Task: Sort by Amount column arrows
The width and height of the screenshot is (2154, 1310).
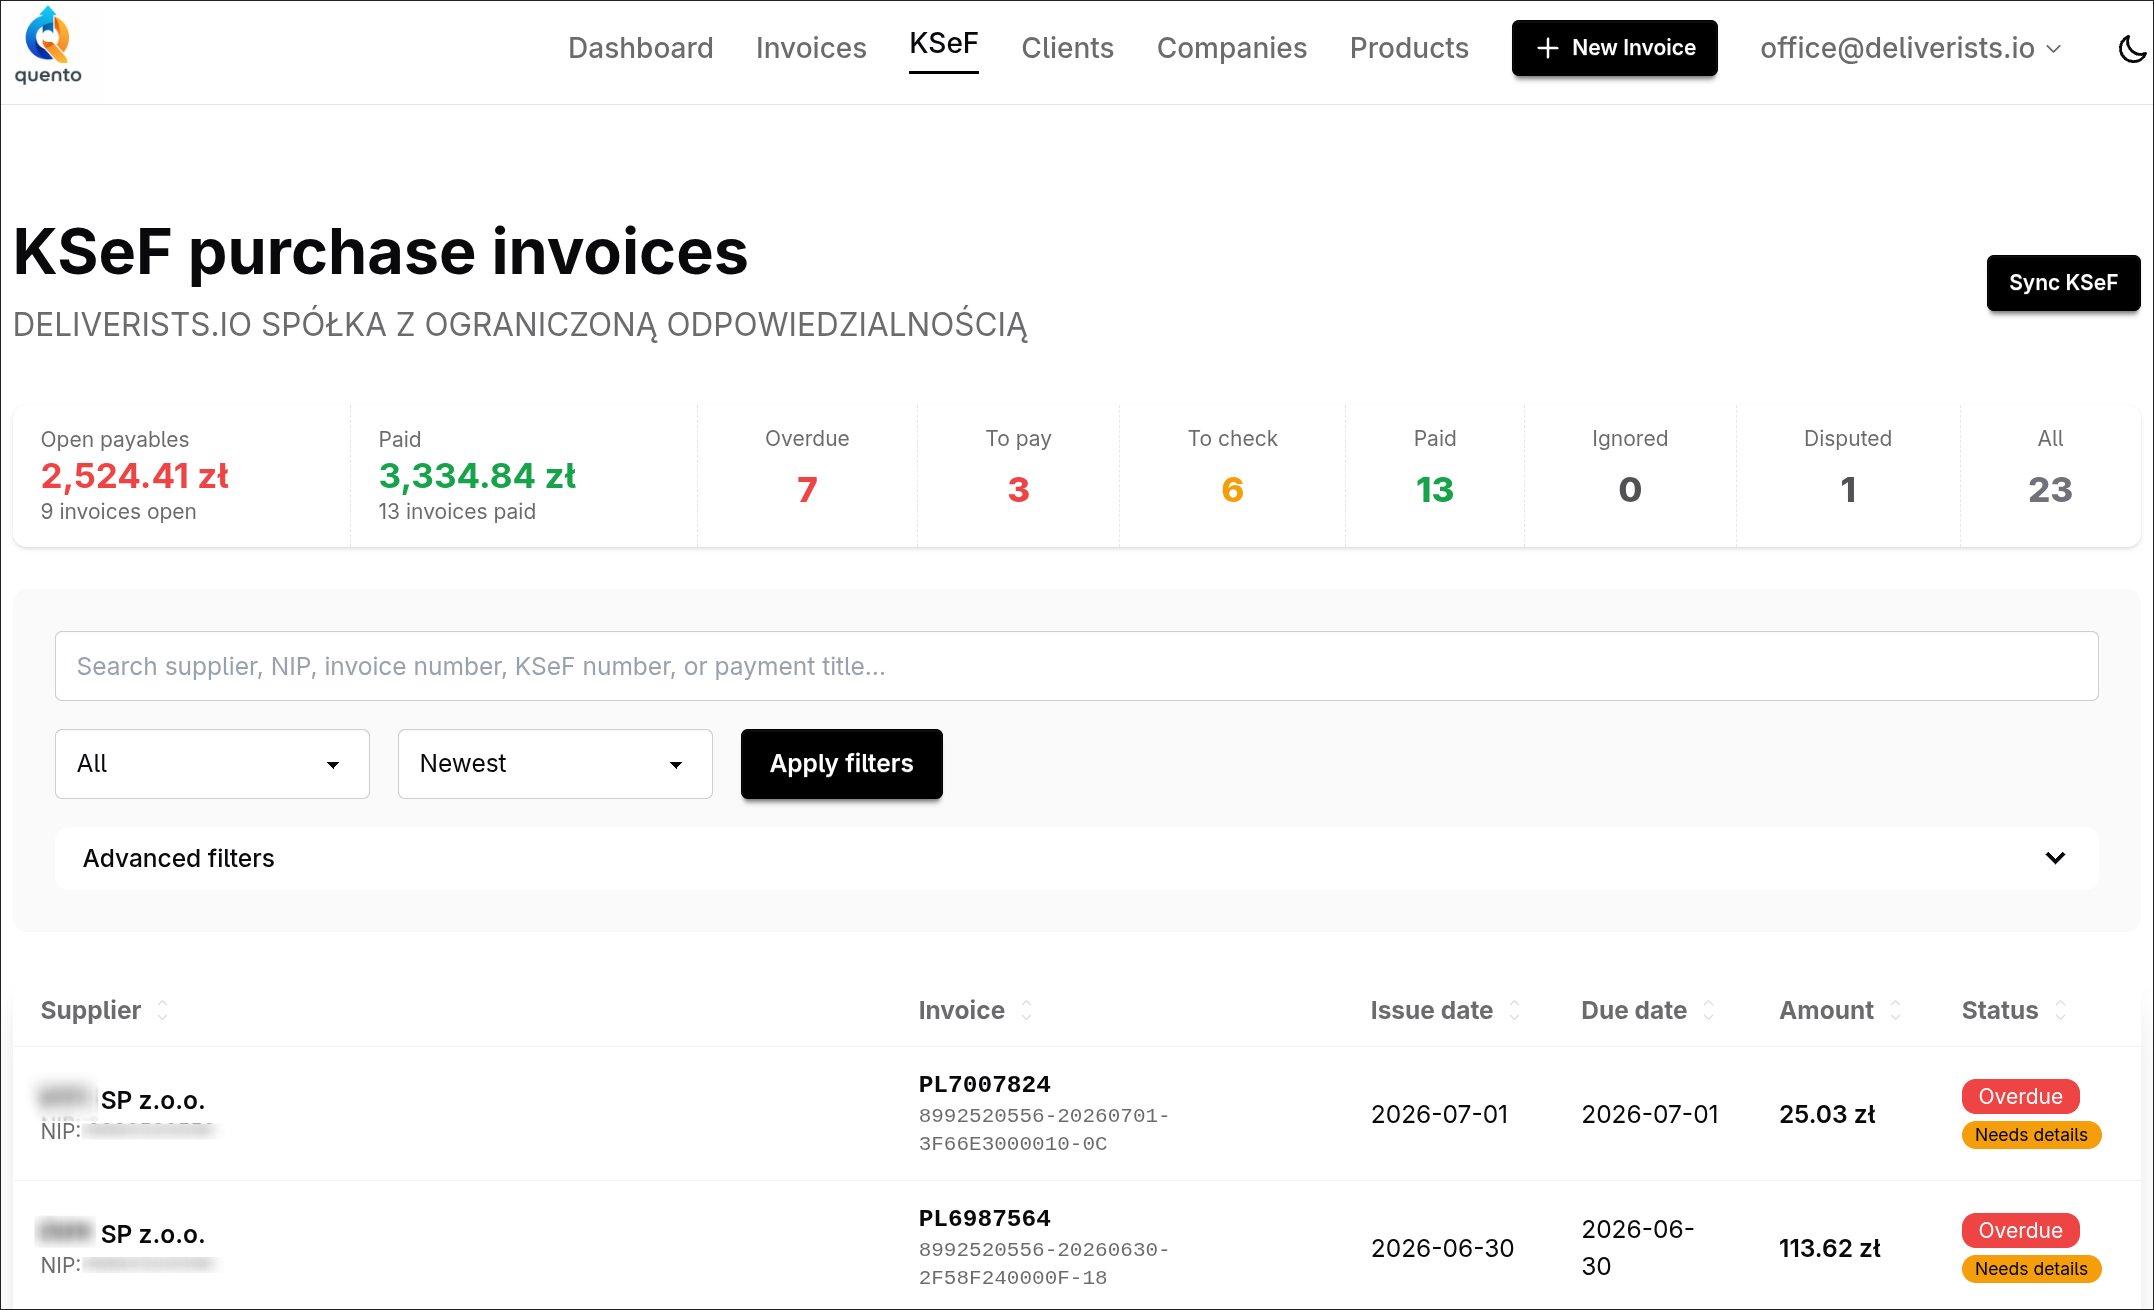Action: pos(1896,1010)
